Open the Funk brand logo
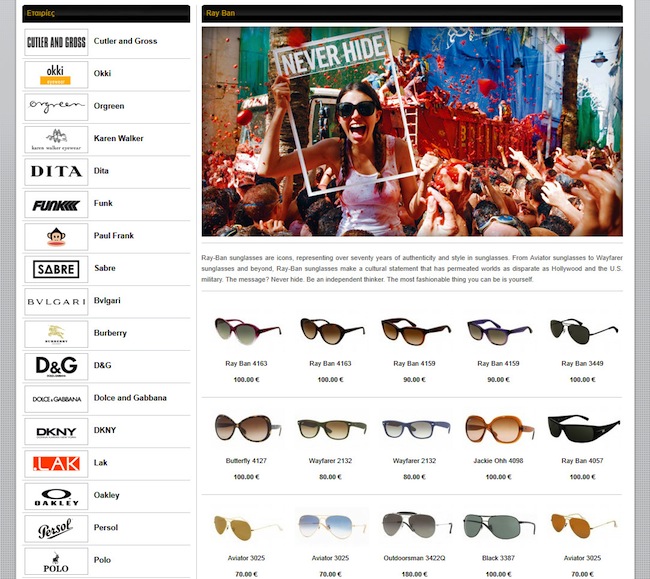This screenshot has height=579, width=650. pyautogui.click(x=56, y=204)
